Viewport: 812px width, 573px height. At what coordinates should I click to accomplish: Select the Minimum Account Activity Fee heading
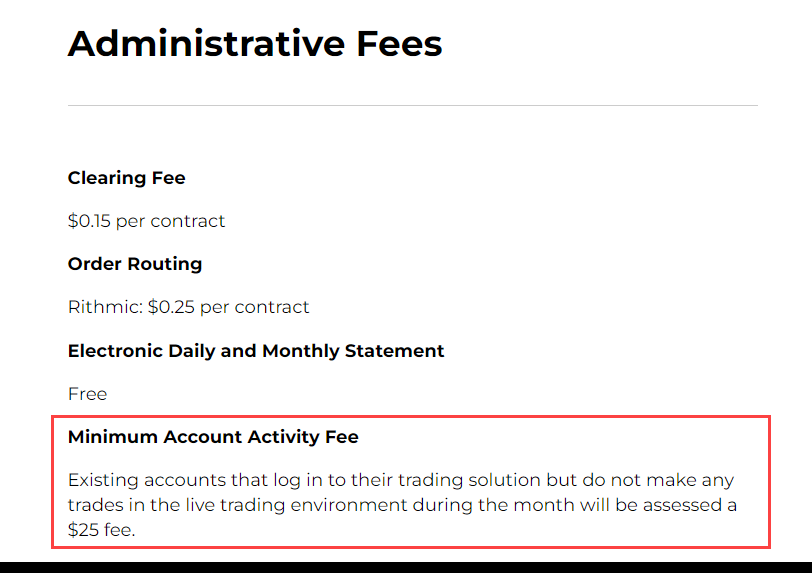pyautogui.click(x=213, y=437)
